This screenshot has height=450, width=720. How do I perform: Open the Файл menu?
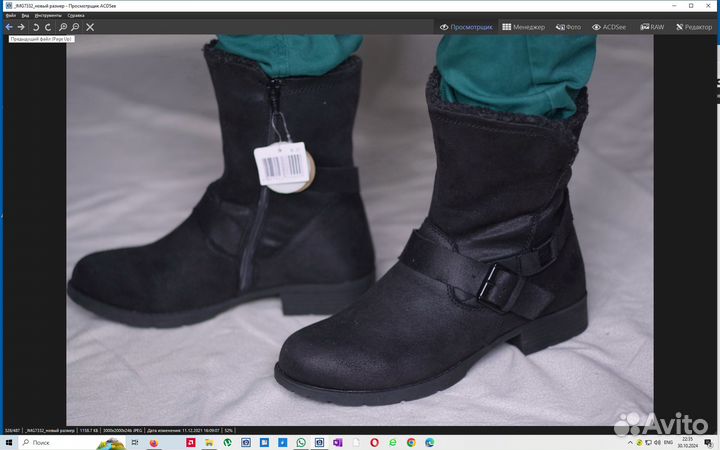(11, 16)
